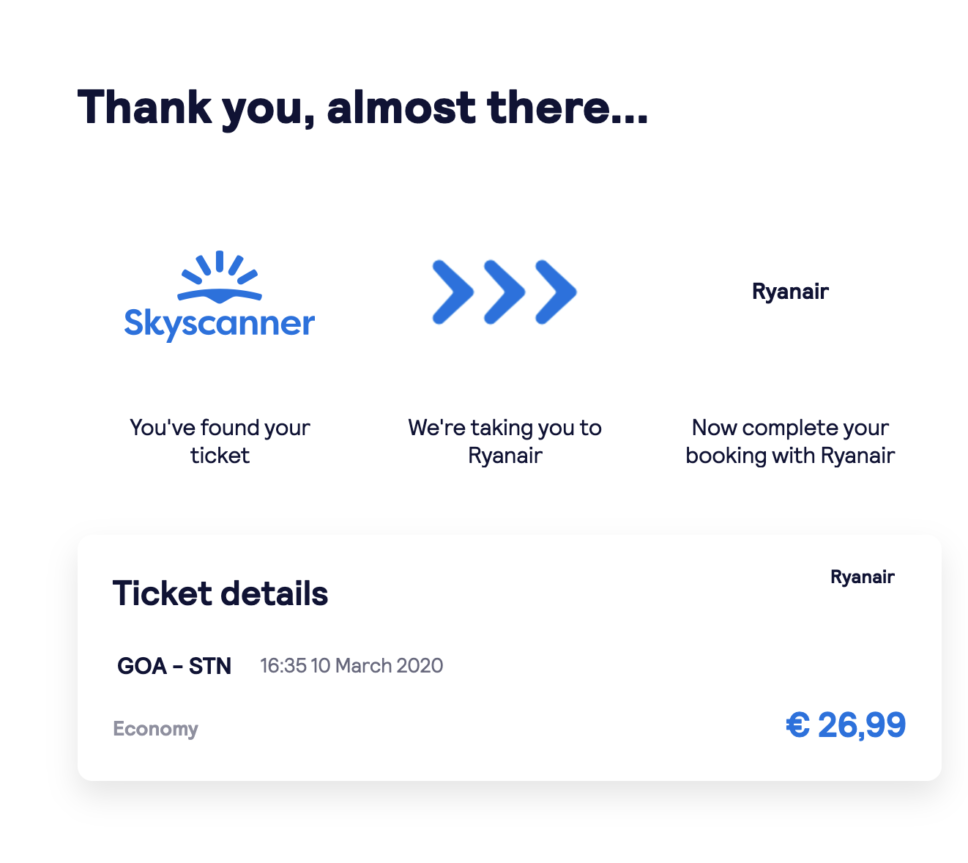Select the Economy fare class label
Viewport: 968px width, 863px height.
pyautogui.click(x=156, y=729)
